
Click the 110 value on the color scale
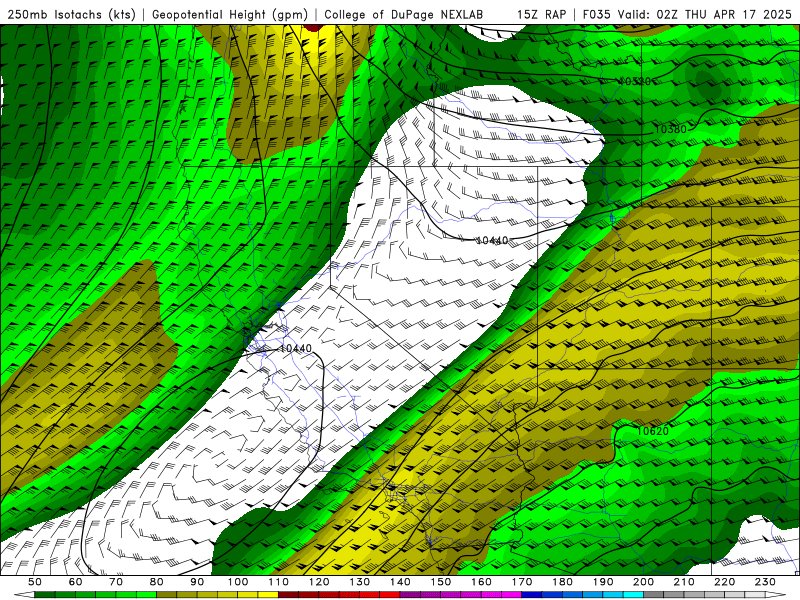click(x=278, y=582)
